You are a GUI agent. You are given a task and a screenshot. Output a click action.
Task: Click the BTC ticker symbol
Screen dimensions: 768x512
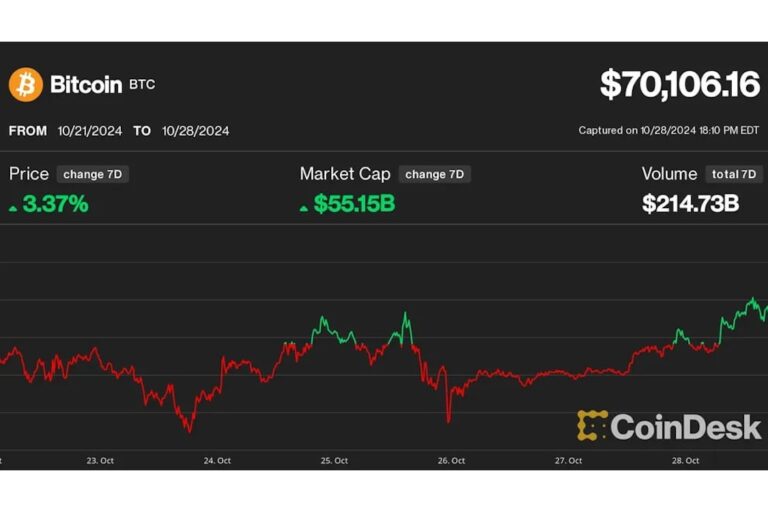(142, 86)
